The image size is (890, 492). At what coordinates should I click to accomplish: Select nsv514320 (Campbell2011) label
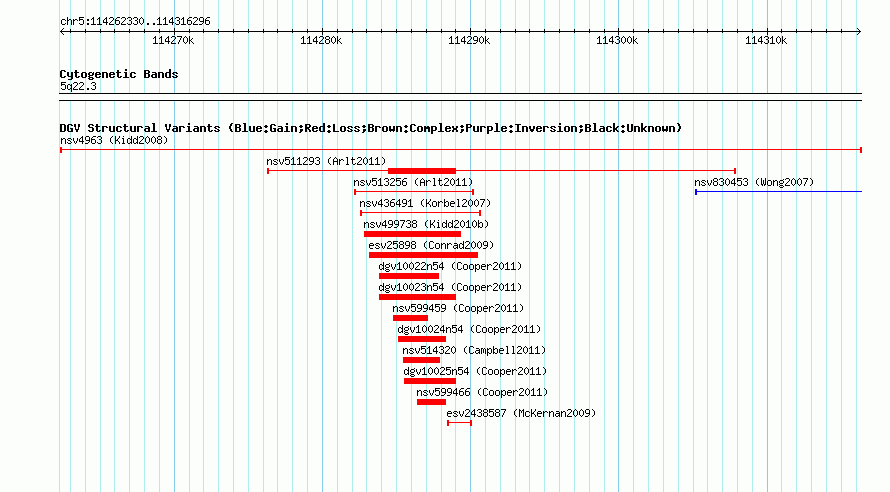474,350
